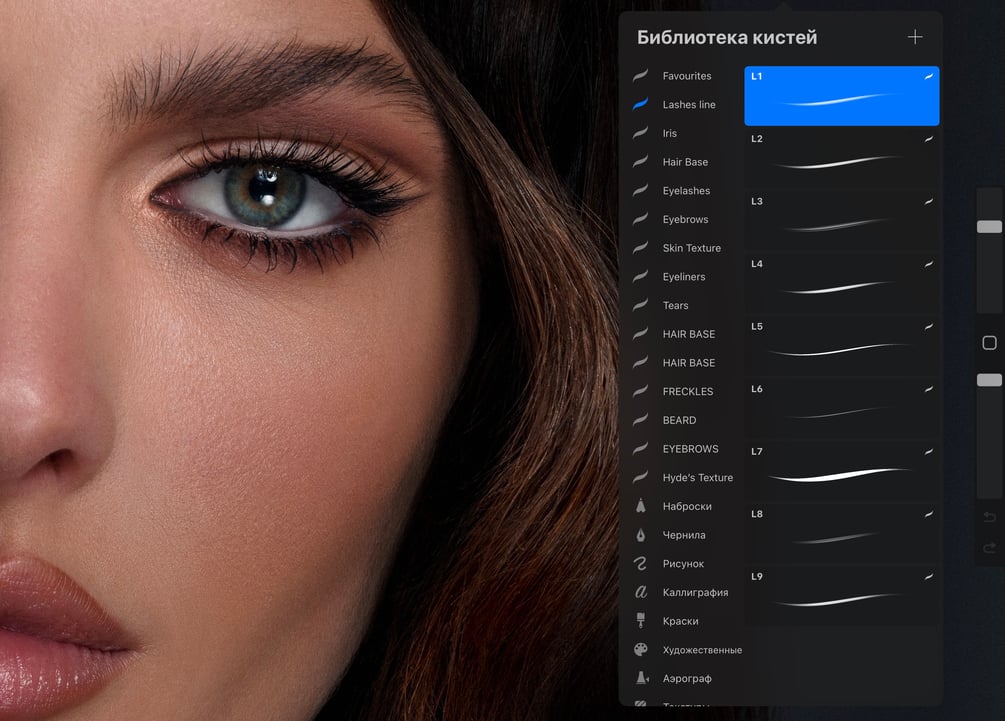Click the Eyeliners set icon
Screen dimensions: 1005x721
point(640,276)
